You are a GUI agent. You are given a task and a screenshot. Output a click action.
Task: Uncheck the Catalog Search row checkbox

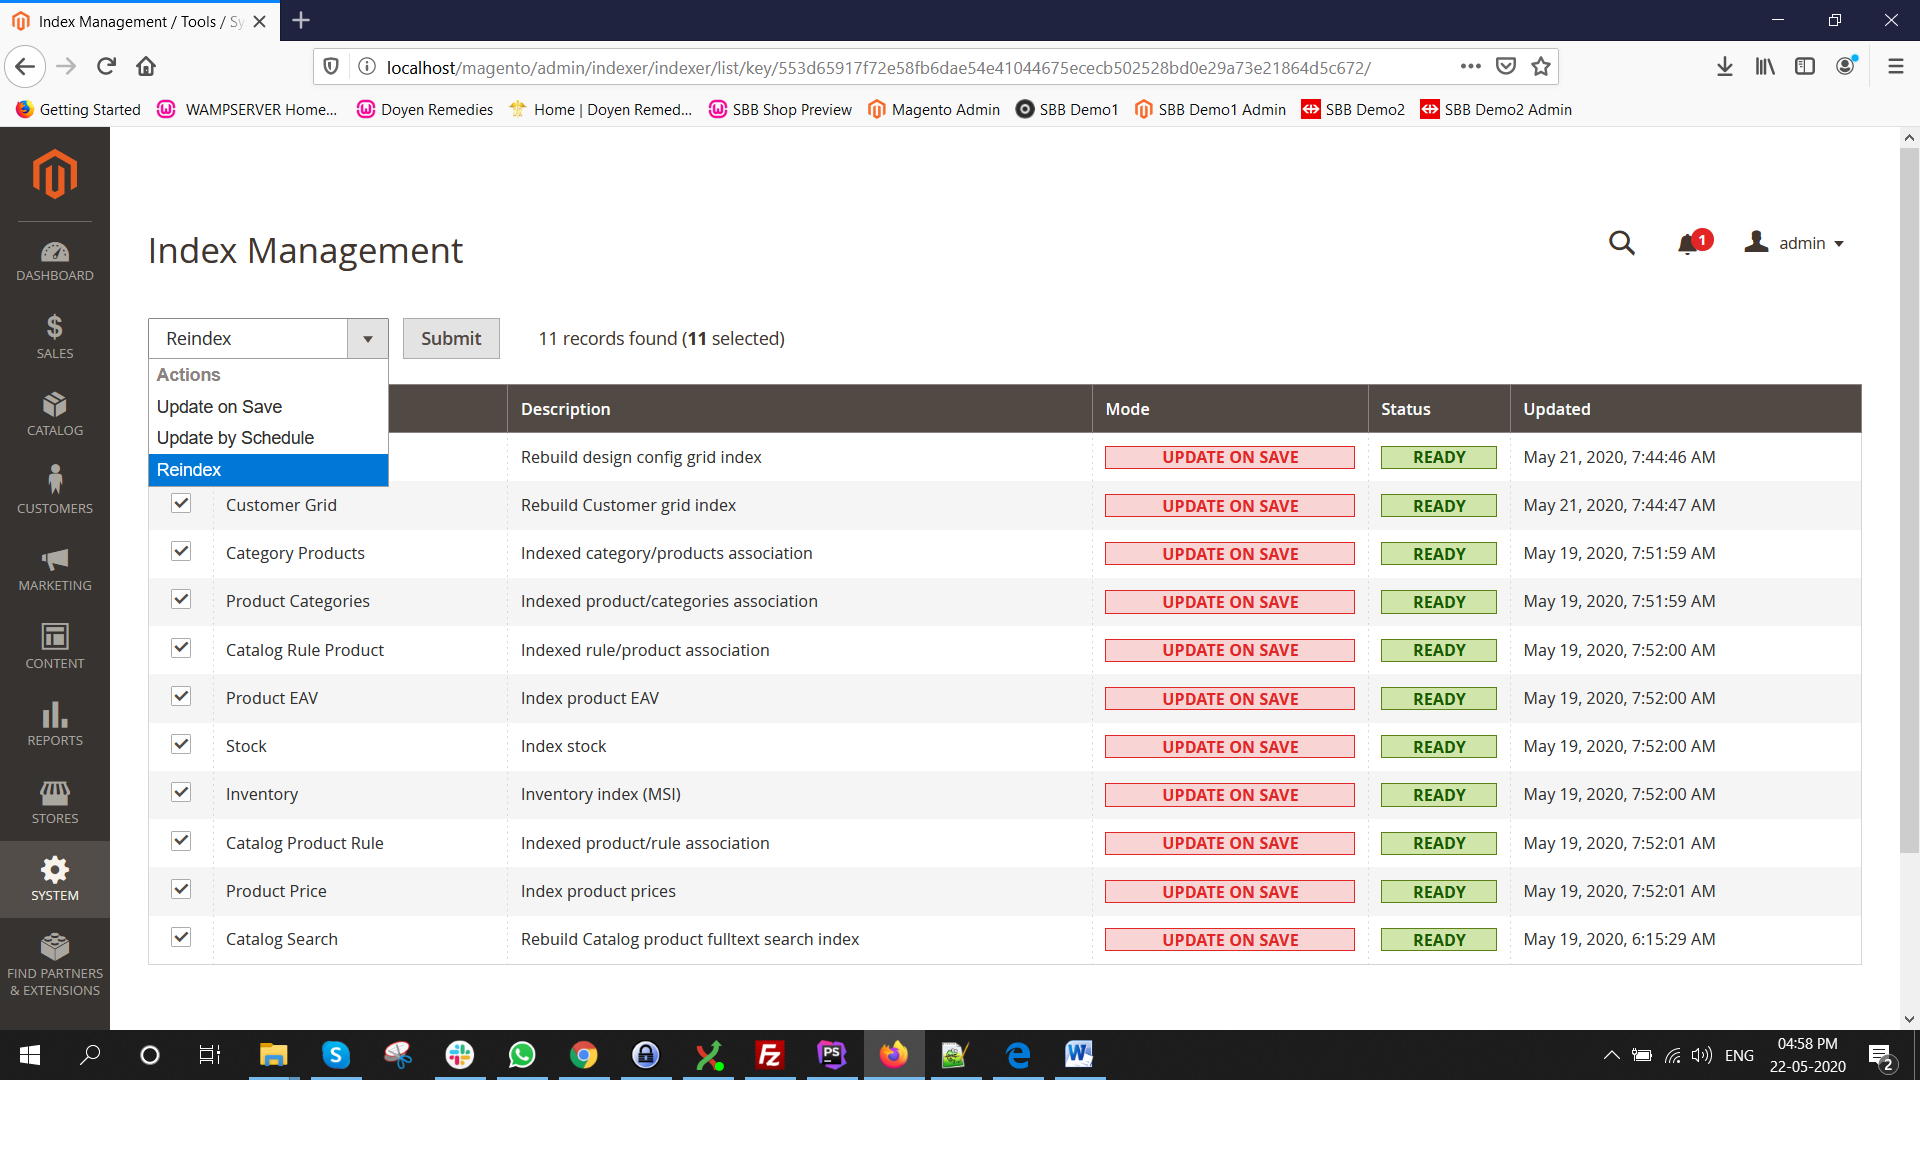[x=181, y=937]
